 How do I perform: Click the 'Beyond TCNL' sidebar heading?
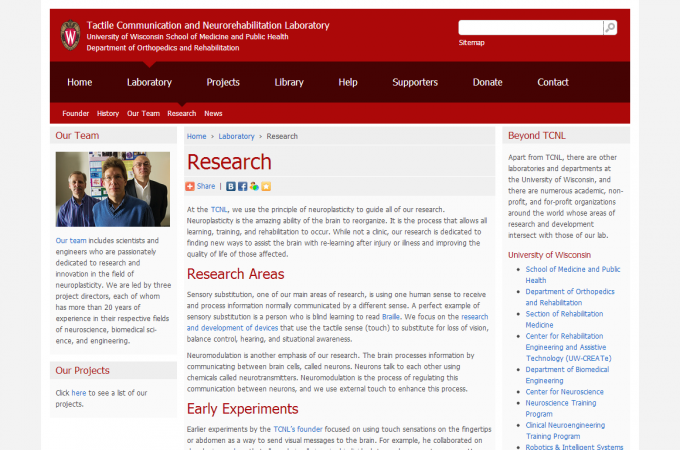[x=536, y=136]
